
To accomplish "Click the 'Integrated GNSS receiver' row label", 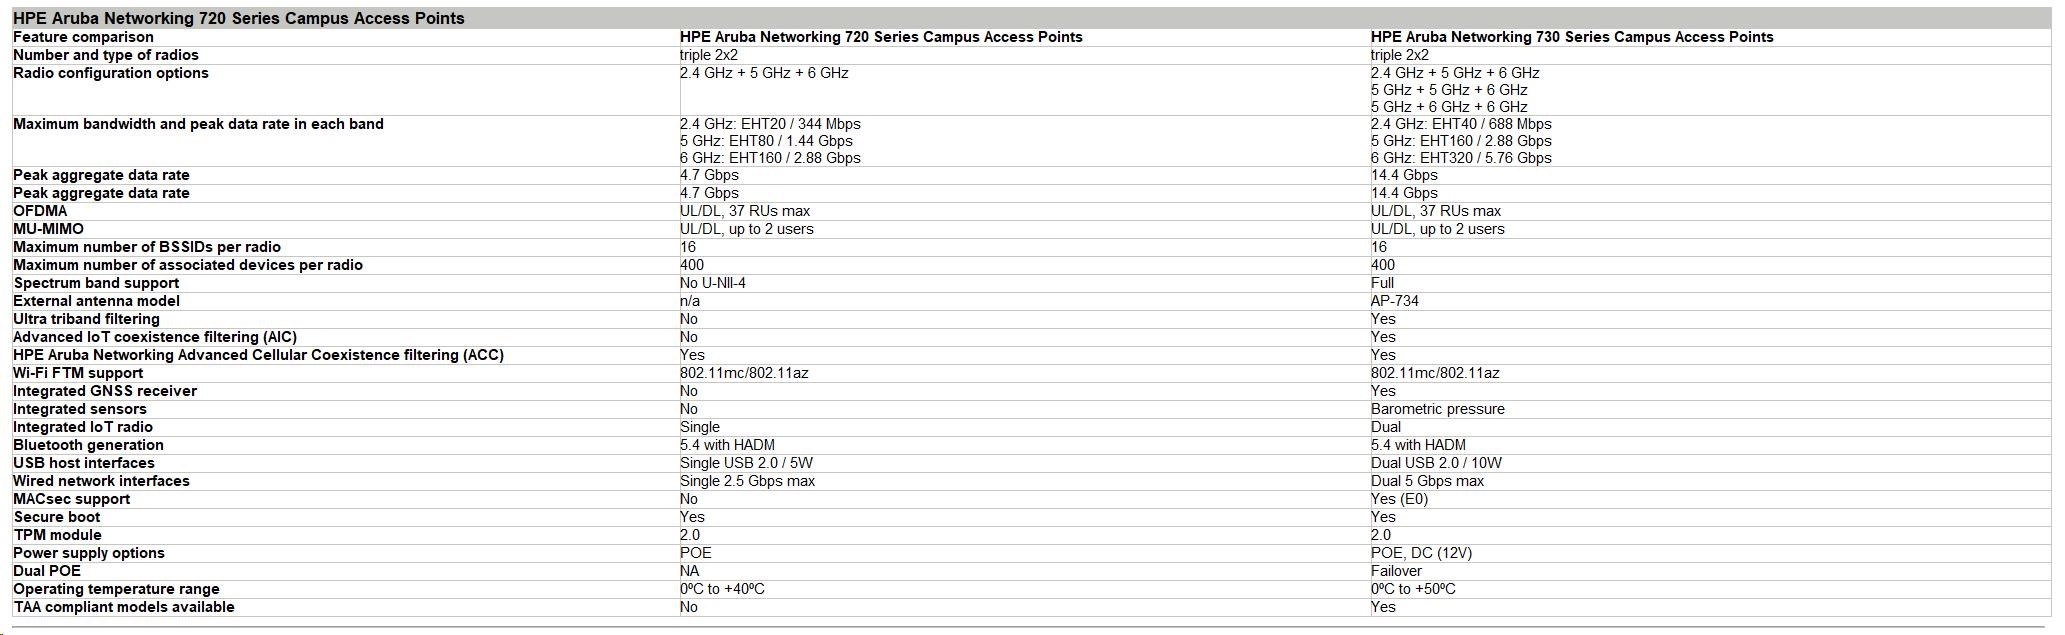I will tap(105, 391).
